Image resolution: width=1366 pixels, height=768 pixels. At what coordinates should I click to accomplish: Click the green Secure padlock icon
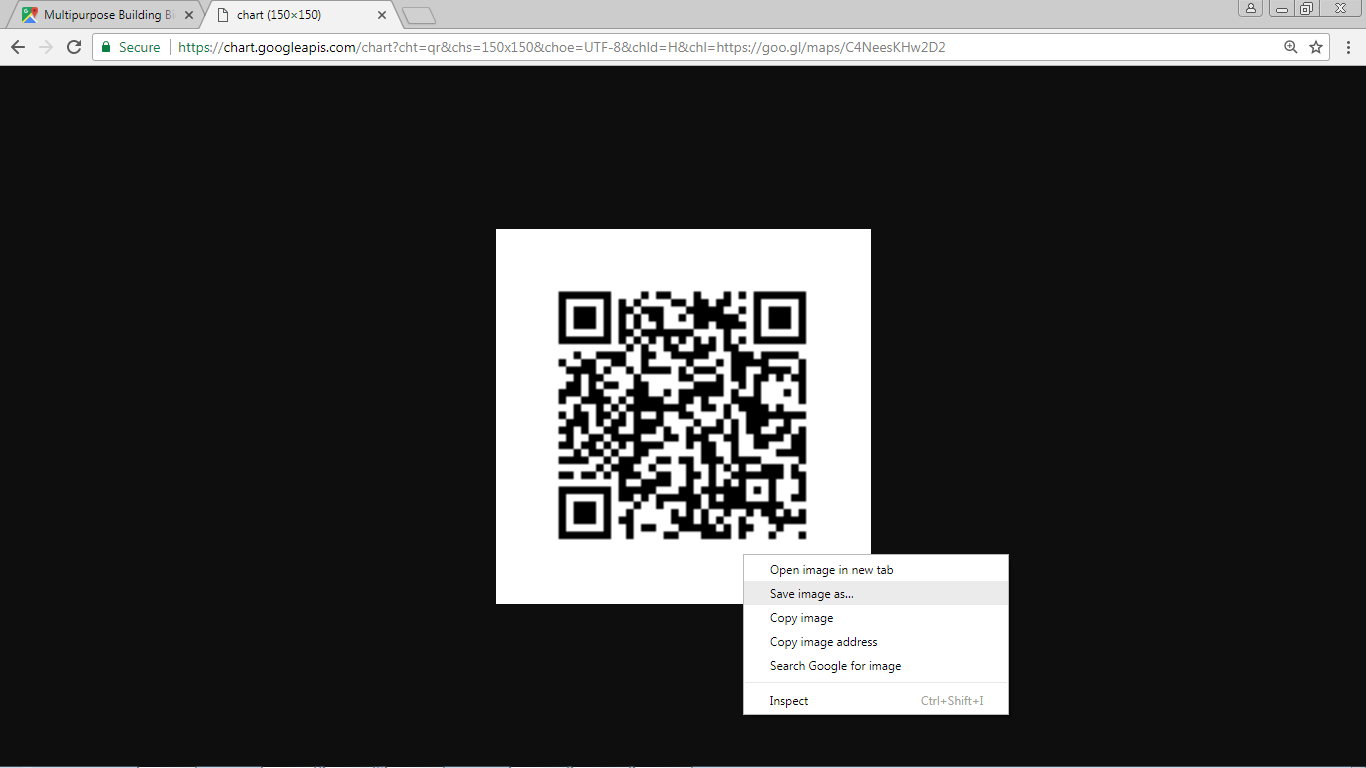click(106, 47)
